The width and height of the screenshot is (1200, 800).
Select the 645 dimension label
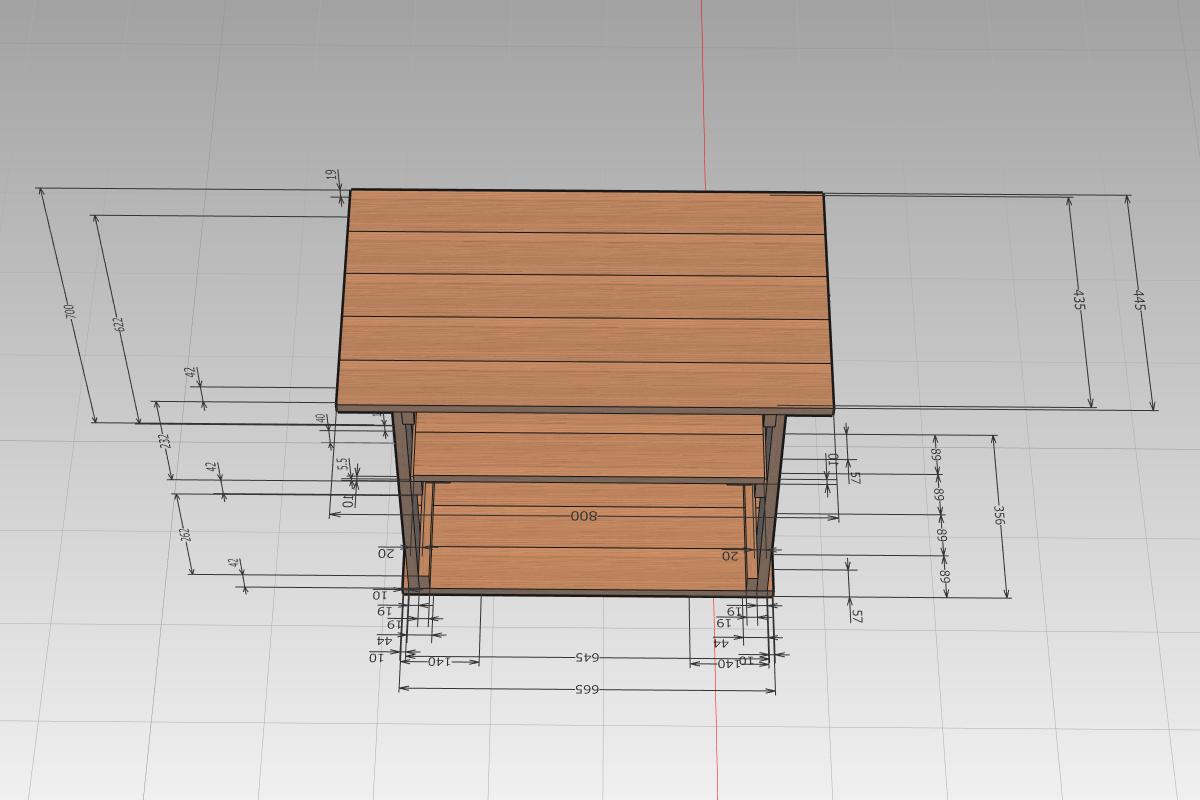point(586,657)
